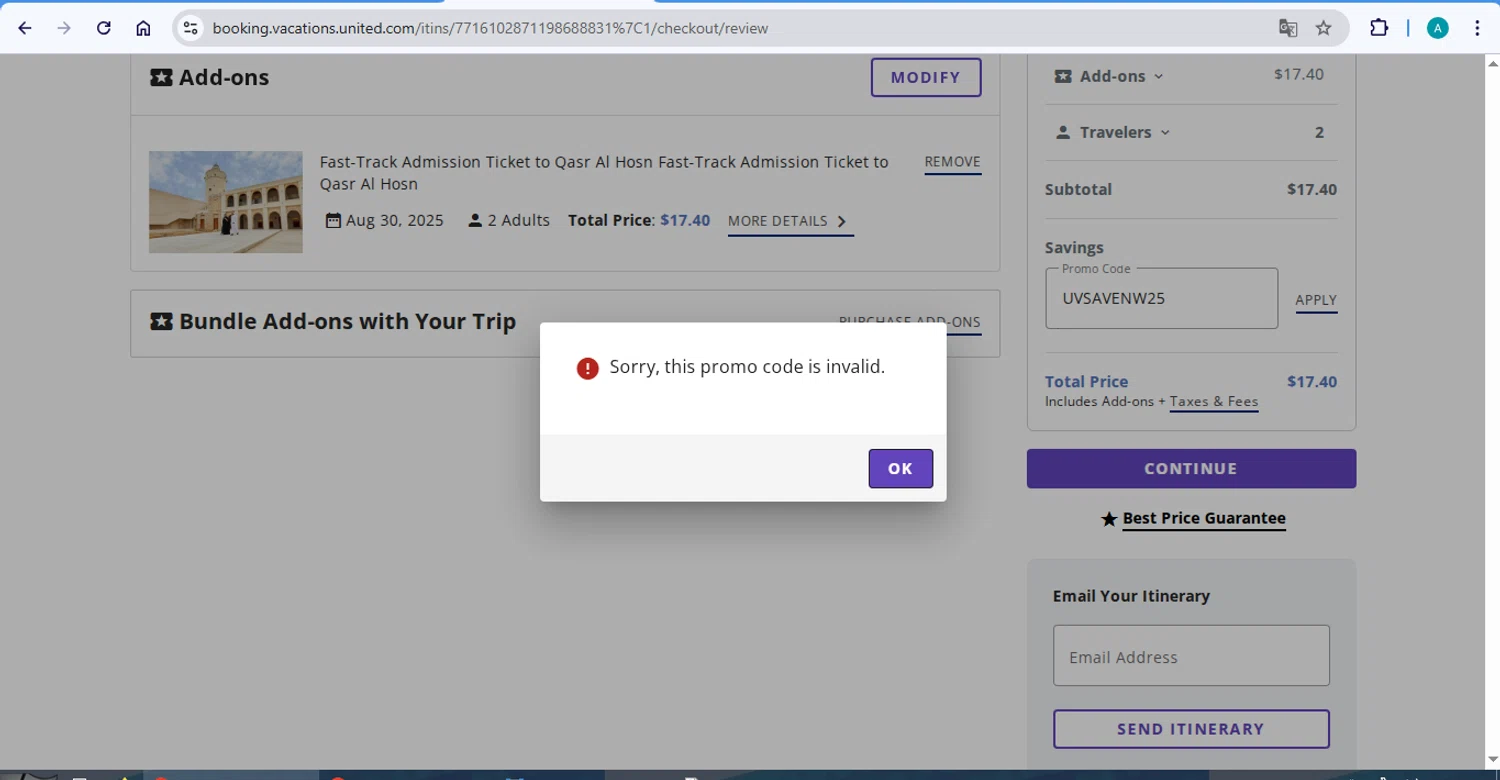Reload the checkout review page
The image size is (1500, 780).
pos(104,28)
